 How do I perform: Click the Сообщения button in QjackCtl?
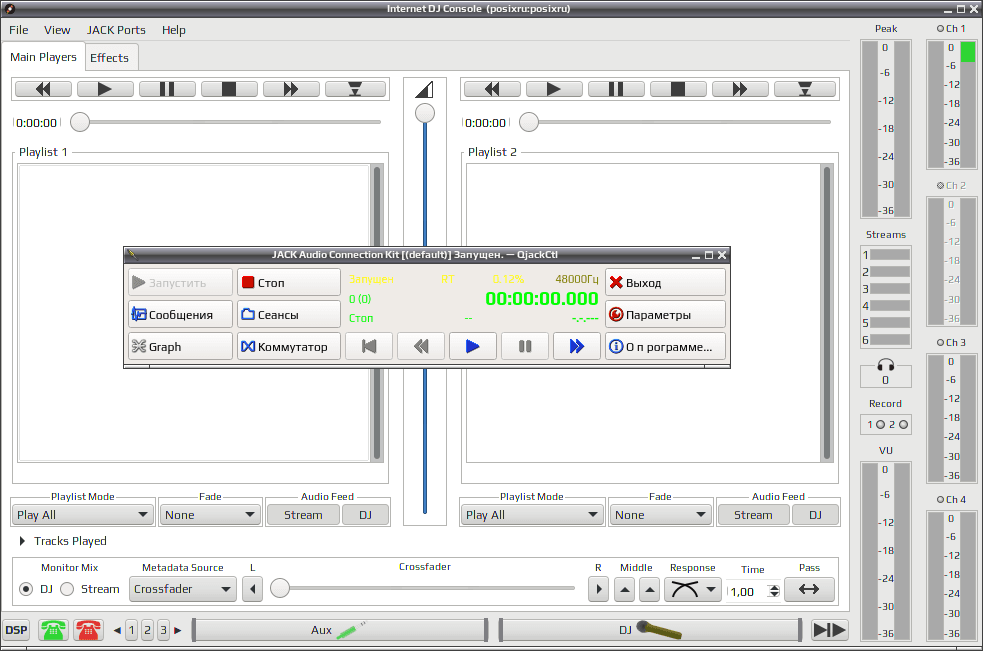coord(181,314)
